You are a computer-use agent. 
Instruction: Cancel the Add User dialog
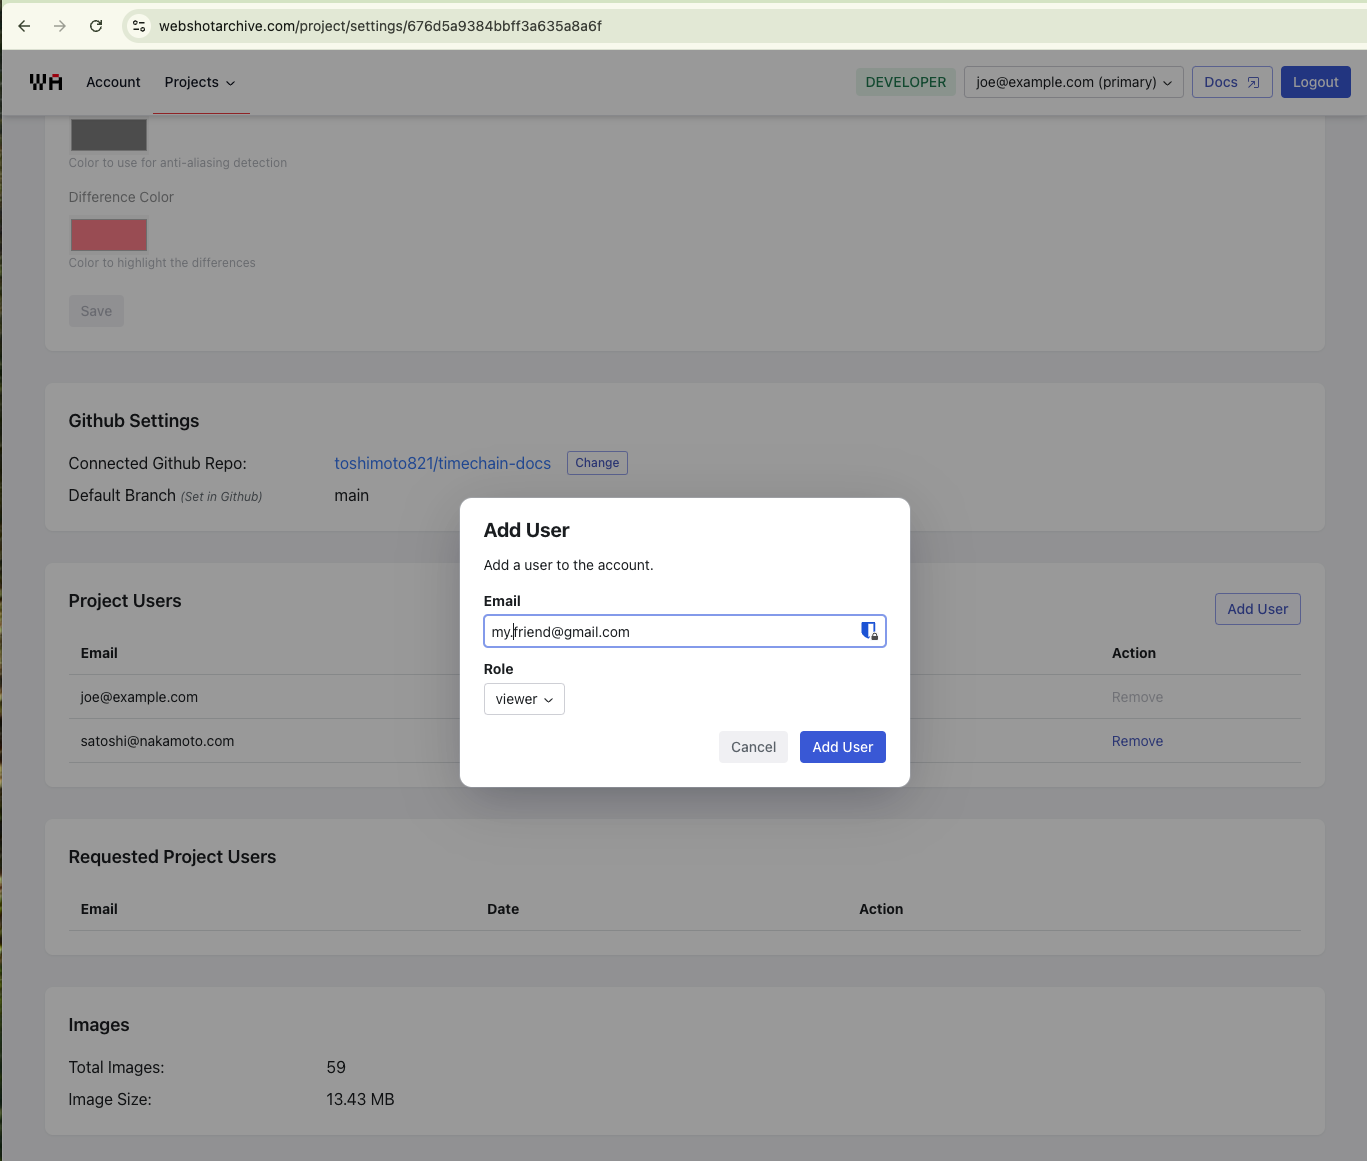(x=753, y=747)
